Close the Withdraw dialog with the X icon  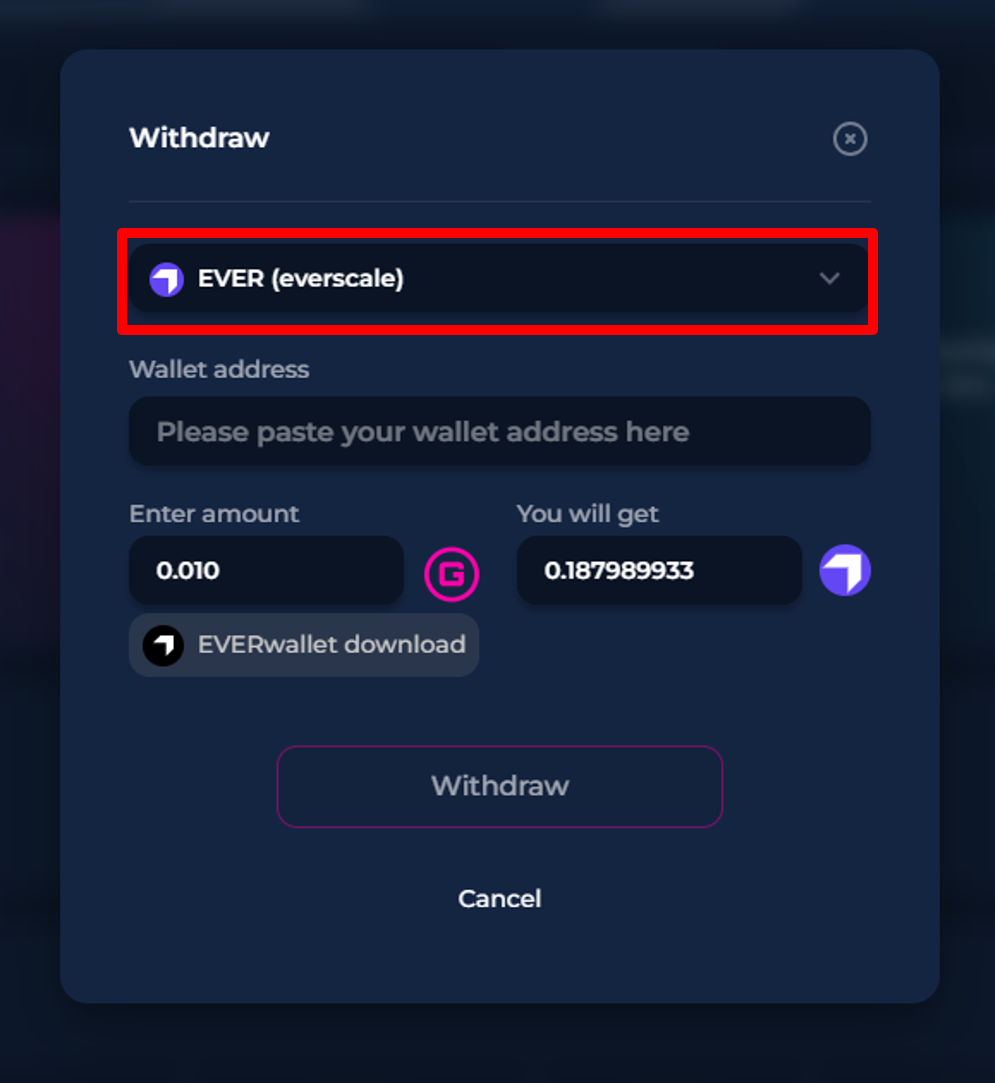[849, 139]
